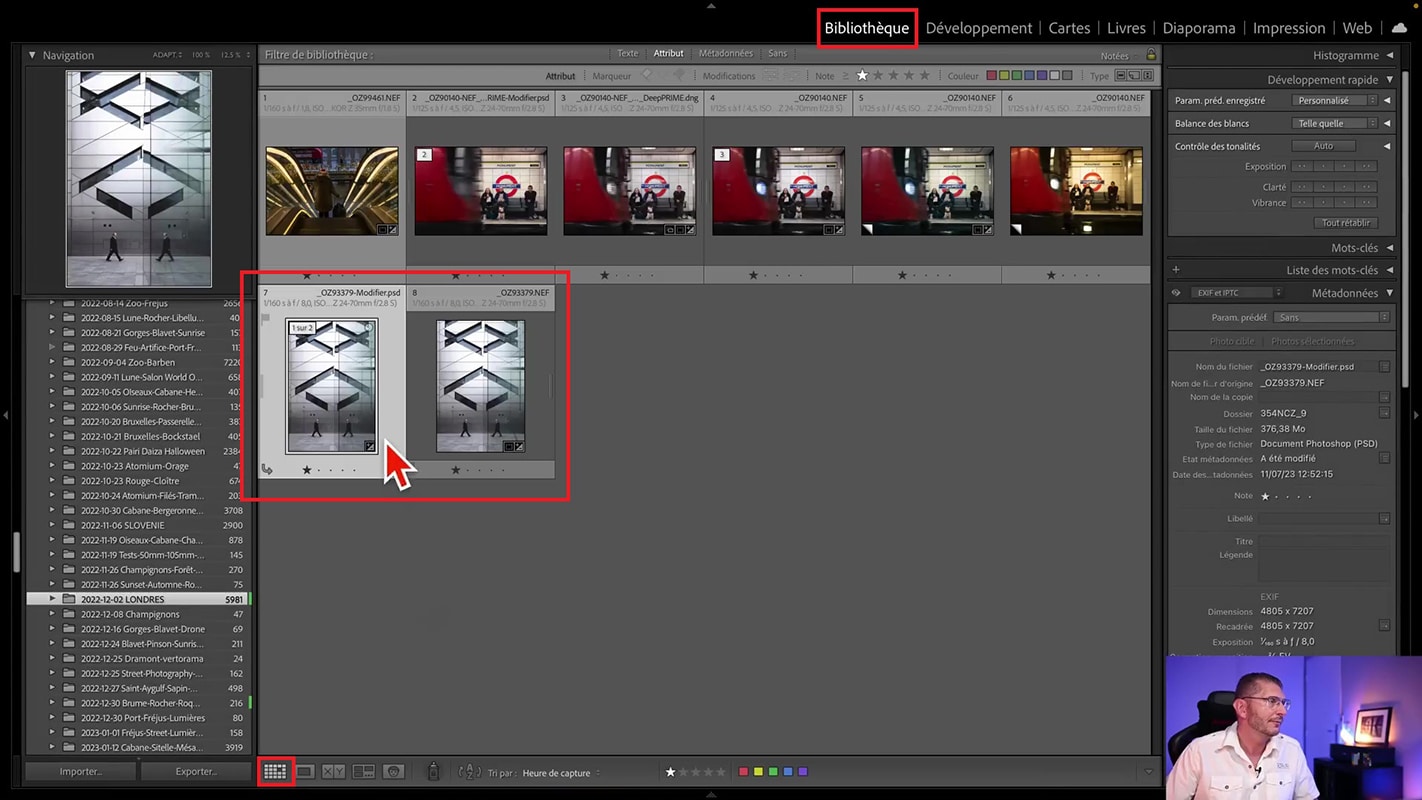Collapse the Développement rapide panel
Viewport: 1422px width, 800px height.
(1389, 79)
